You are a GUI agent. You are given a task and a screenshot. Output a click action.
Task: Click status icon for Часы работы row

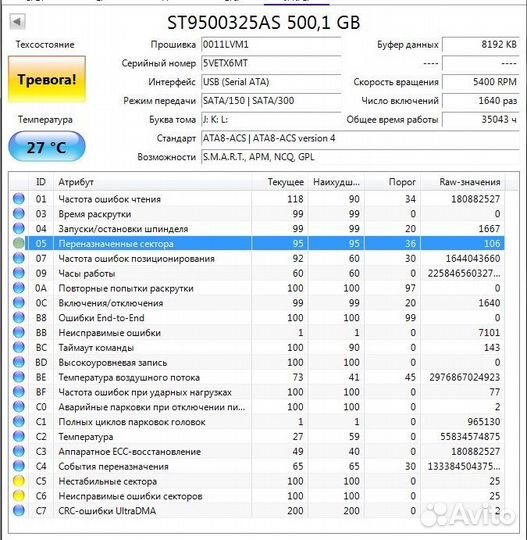point(19,273)
